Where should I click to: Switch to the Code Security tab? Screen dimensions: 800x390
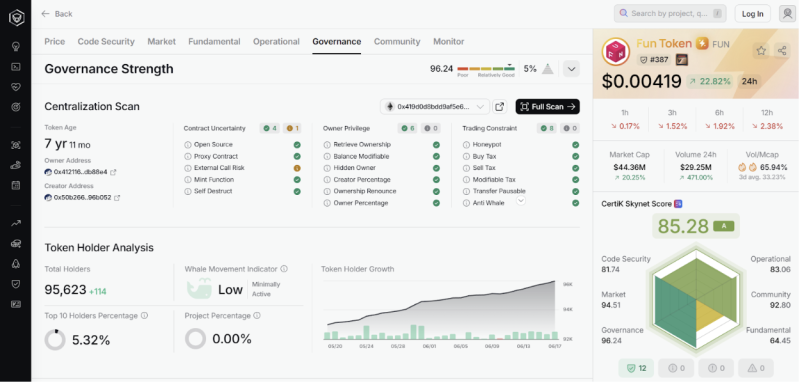point(106,41)
